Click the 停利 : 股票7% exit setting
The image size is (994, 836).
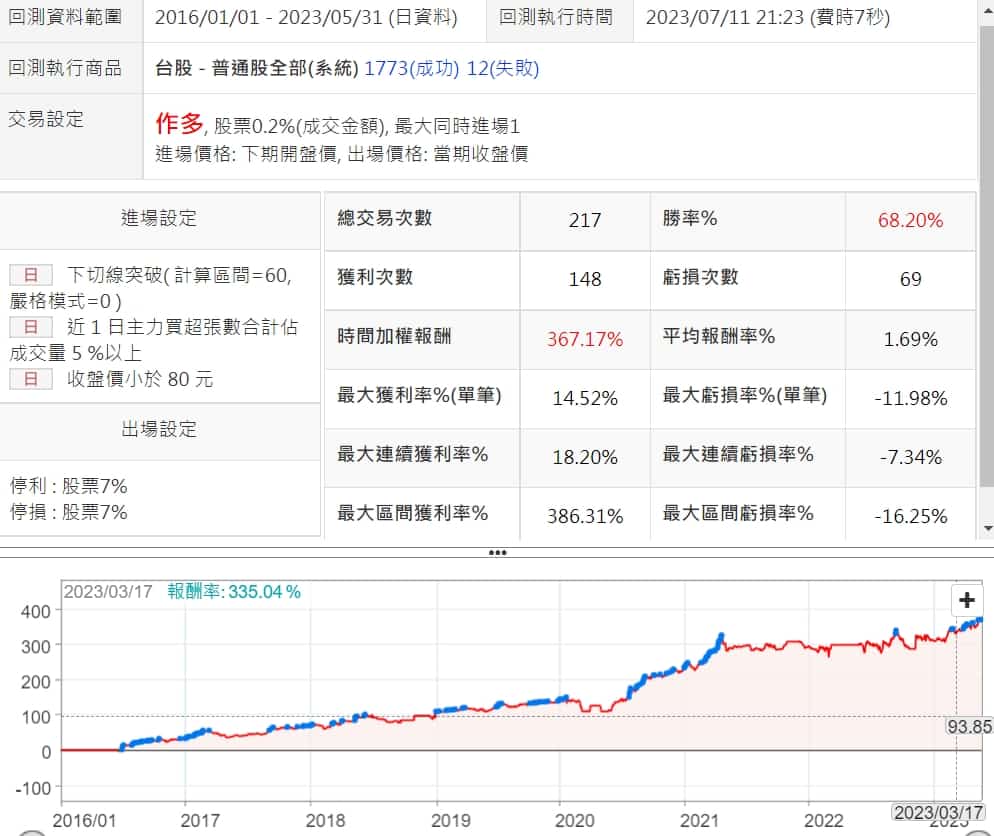click(68, 486)
